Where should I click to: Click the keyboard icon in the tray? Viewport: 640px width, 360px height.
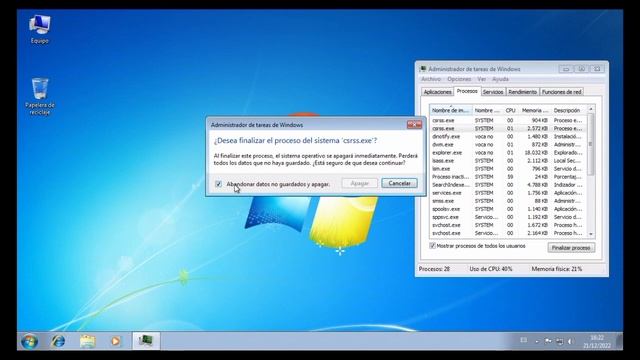coord(524,340)
